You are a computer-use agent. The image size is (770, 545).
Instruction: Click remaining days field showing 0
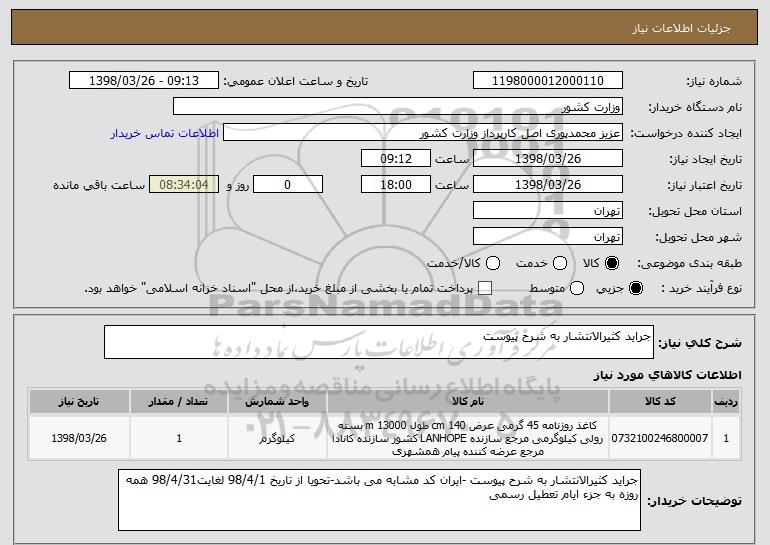(288, 185)
